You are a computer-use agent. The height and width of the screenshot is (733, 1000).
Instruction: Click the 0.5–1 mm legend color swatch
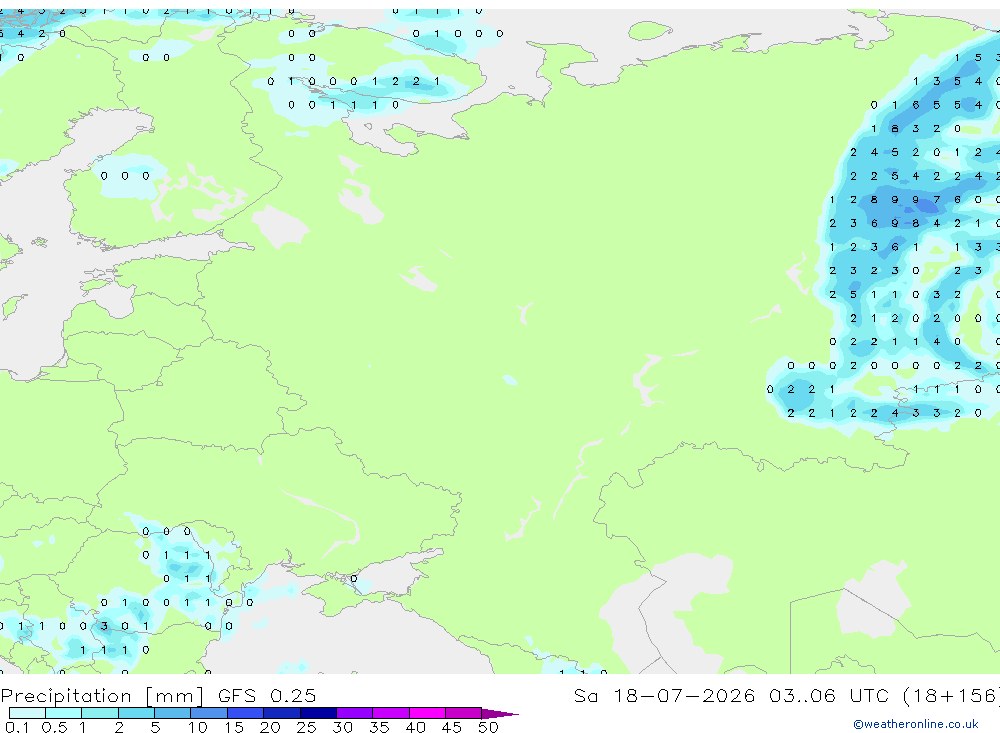click(63, 713)
